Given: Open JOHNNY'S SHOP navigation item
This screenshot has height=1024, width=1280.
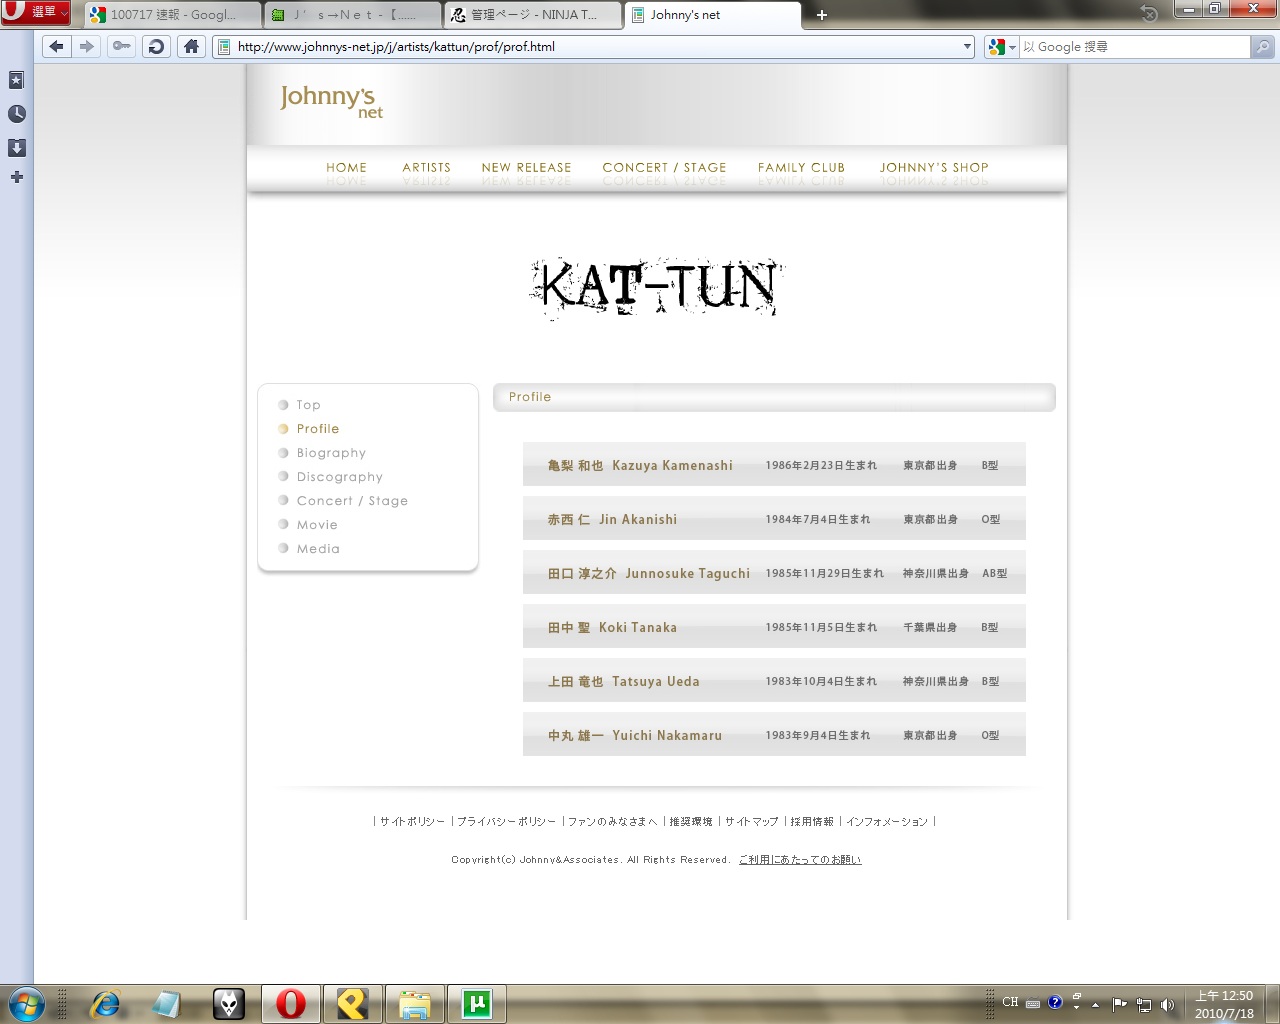Looking at the screenshot, I should pos(934,168).
